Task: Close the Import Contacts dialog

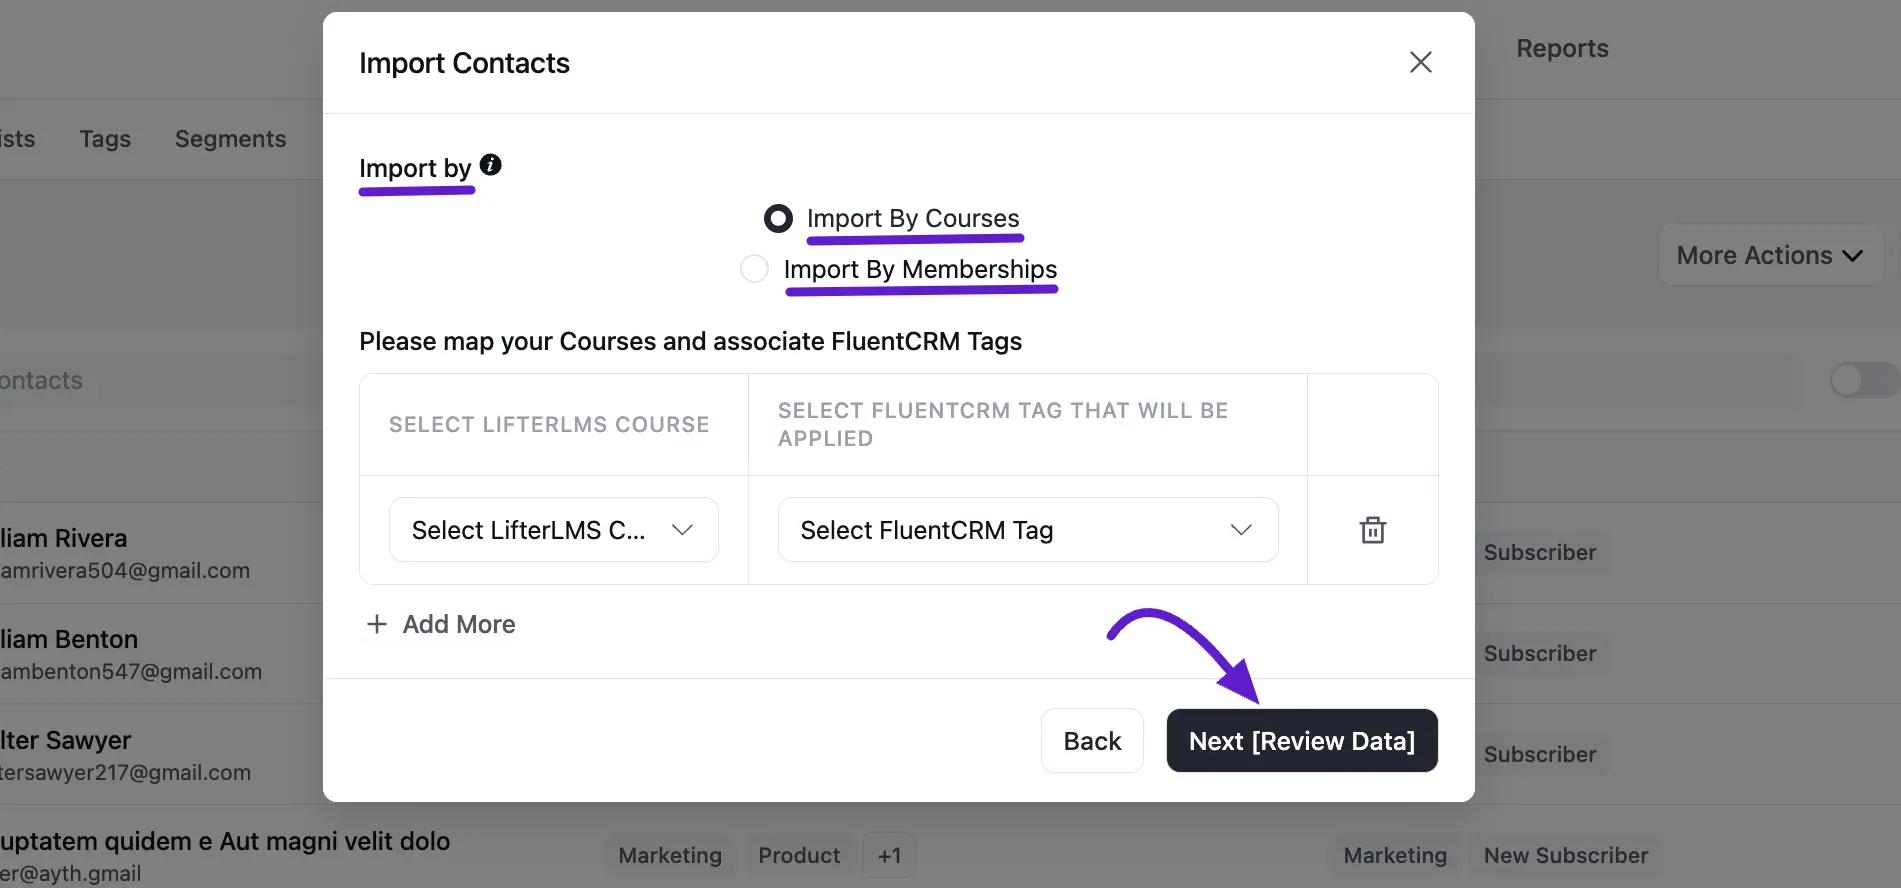Action: click(1420, 62)
